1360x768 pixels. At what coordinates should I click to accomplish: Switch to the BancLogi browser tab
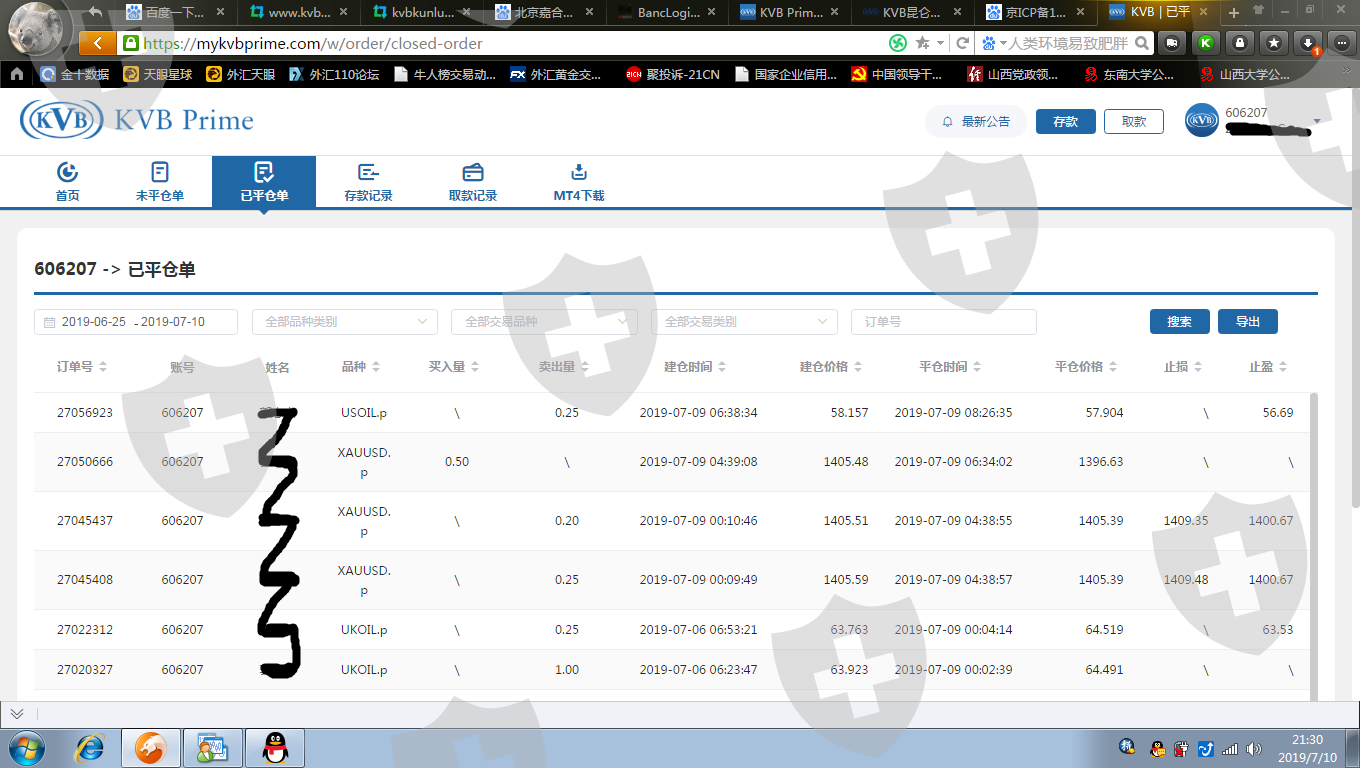point(667,13)
